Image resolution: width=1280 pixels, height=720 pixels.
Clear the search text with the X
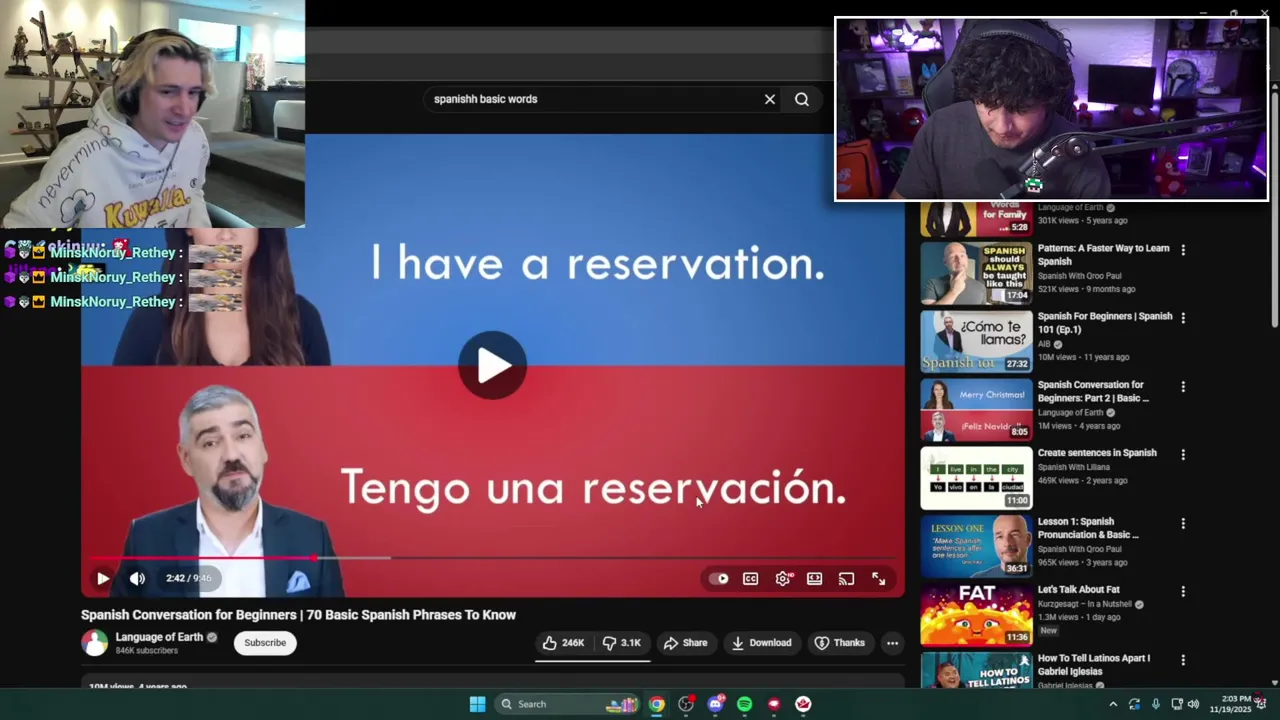click(x=770, y=99)
